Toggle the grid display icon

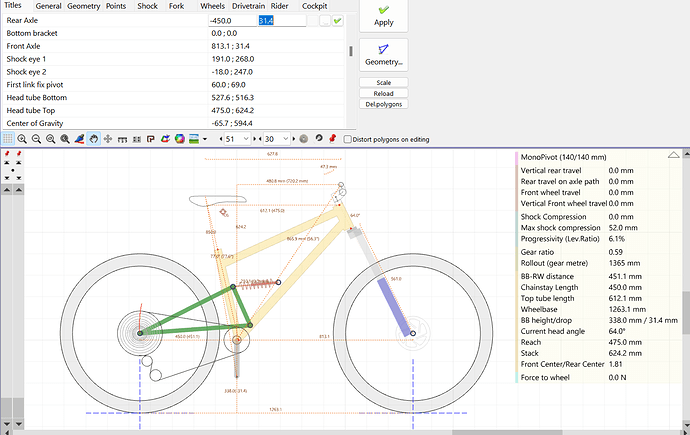[7, 139]
